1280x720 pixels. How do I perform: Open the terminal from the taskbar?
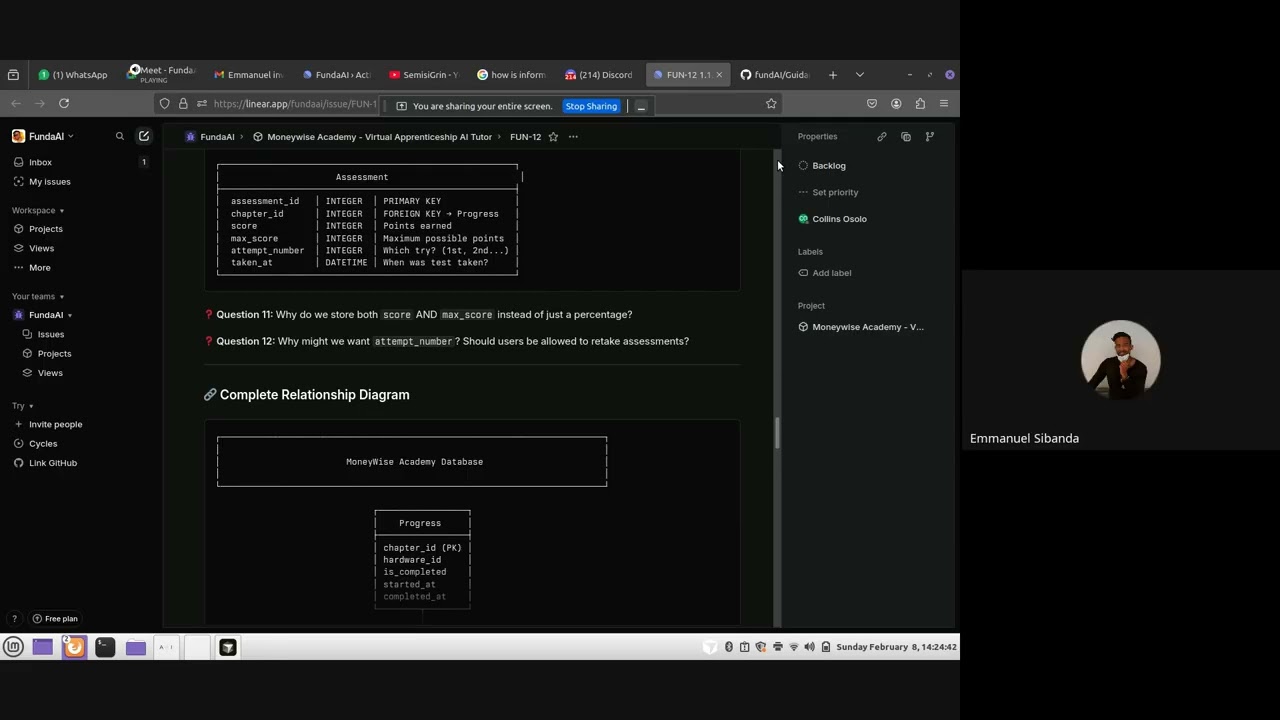coord(105,647)
